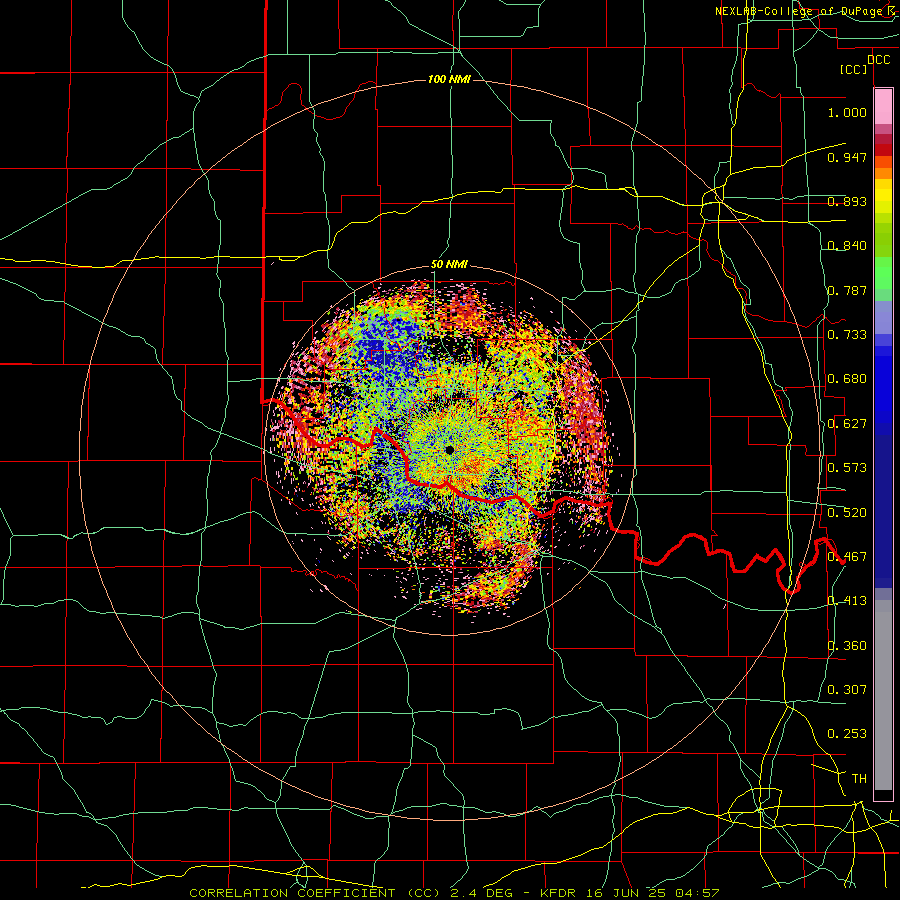This screenshot has height=900, width=900.
Task: Click the 0.573 value on the color scale
Action: coord(847,468)
